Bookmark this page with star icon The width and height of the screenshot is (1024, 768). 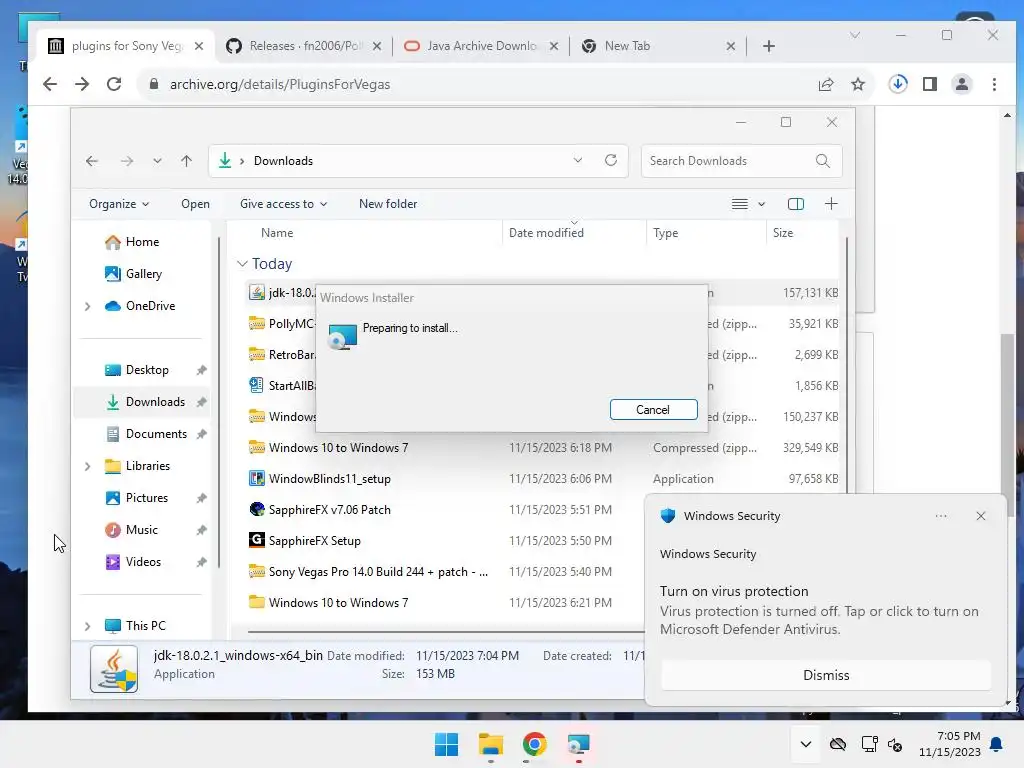(857, 84)
